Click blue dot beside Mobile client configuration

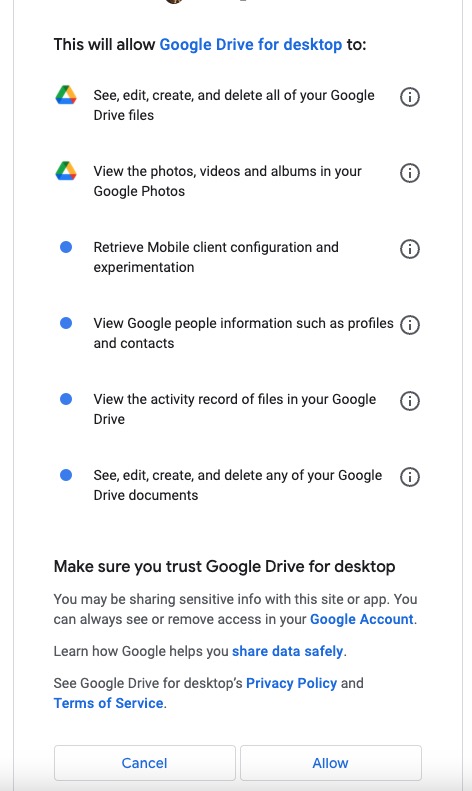pos(66,247)
